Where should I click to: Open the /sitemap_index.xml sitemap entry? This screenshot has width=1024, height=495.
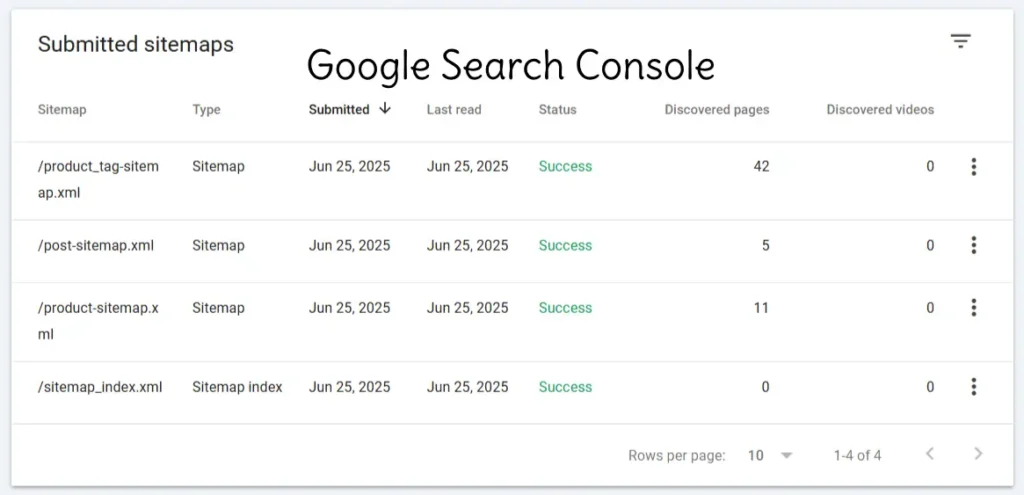[x=100, y=387]
